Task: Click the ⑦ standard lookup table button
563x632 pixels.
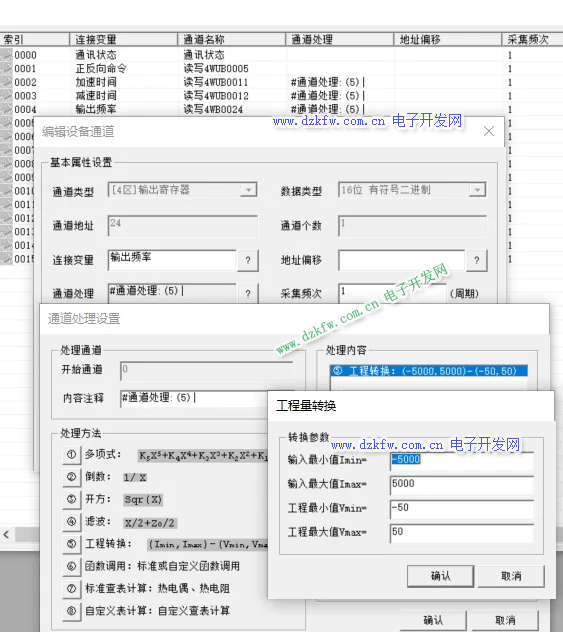Action: (72, 589)
